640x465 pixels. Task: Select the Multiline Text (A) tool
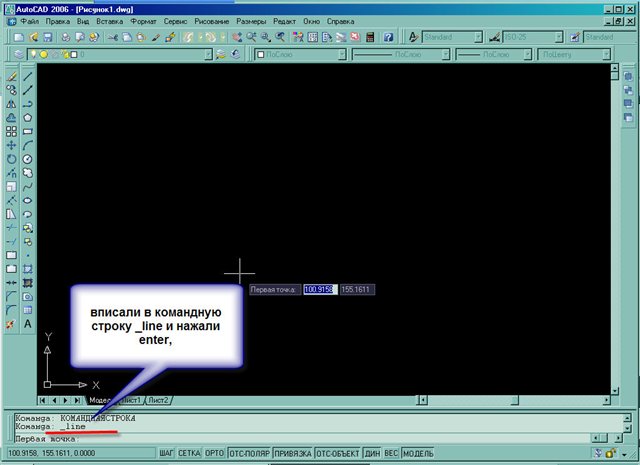(28, 324)
